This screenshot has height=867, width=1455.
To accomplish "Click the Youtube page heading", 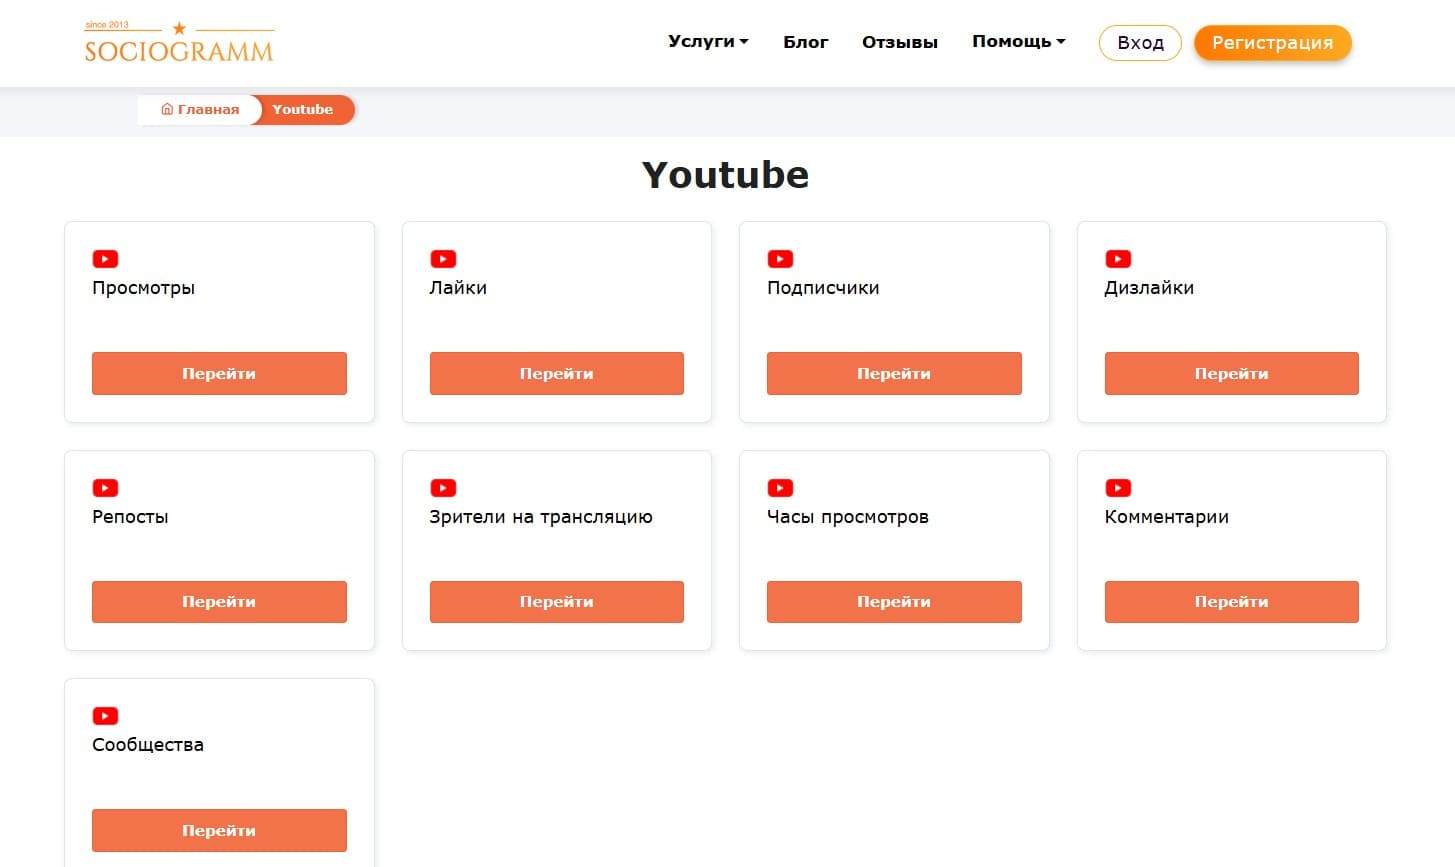I will click(x=725, y=175).
